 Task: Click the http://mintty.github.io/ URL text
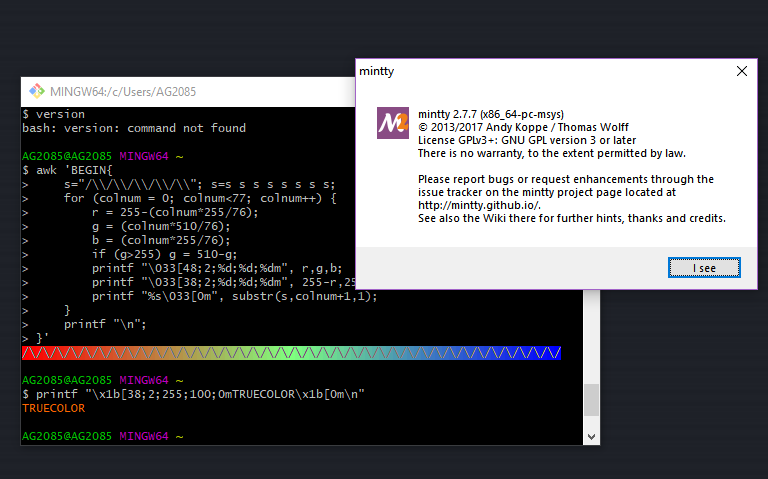pyautogui.click(x=479, y=205)
